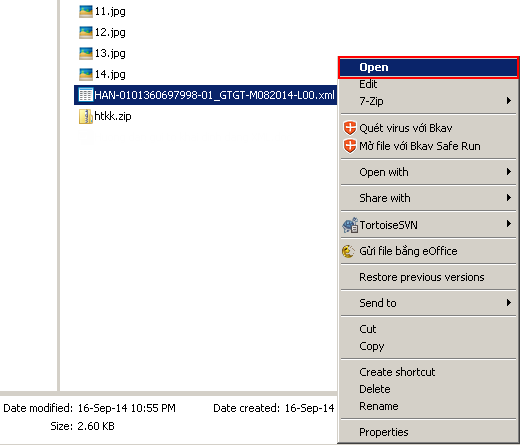Click the Bkav shield icon for Quét virus
Viewport: 520px width, 445px height.
tap(350, 128)
